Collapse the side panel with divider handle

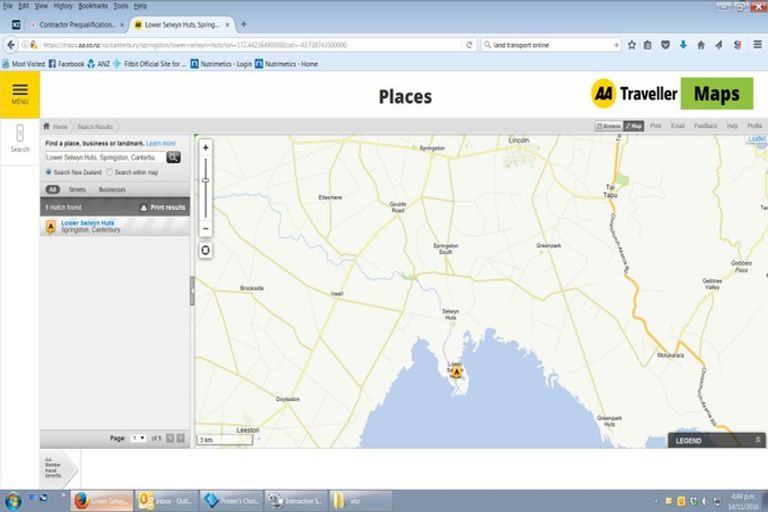192,290
